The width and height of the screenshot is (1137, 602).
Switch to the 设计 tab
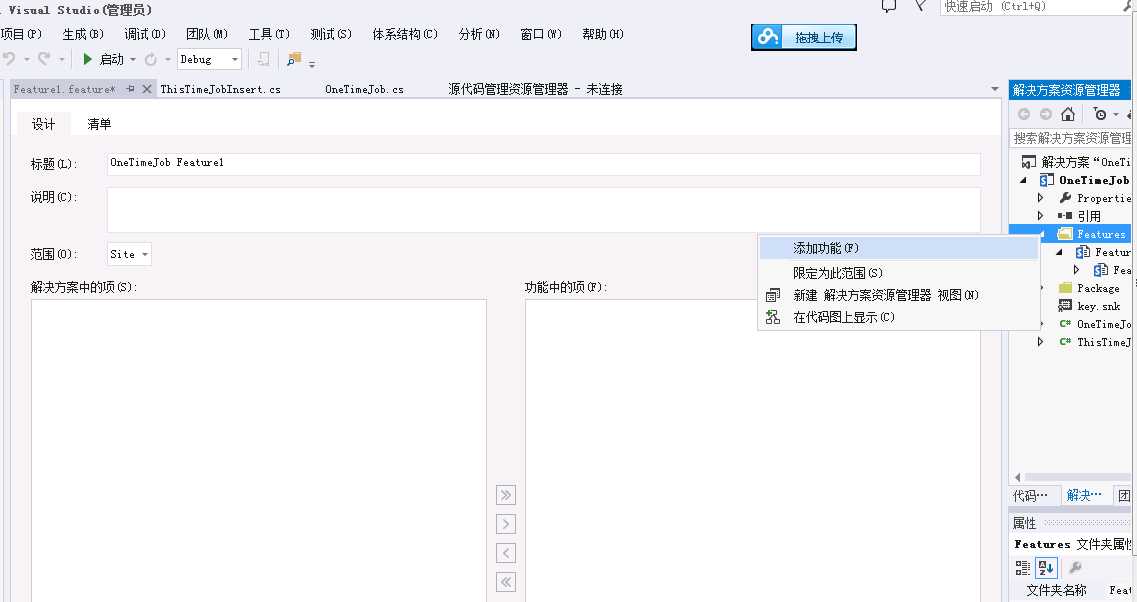coord(43,124)
